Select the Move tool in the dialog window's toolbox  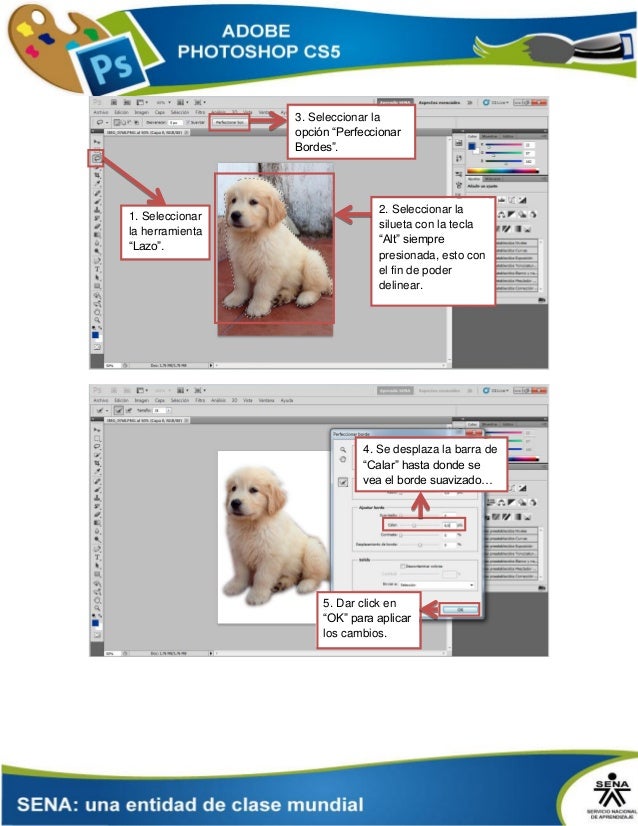tap(97, 430)
